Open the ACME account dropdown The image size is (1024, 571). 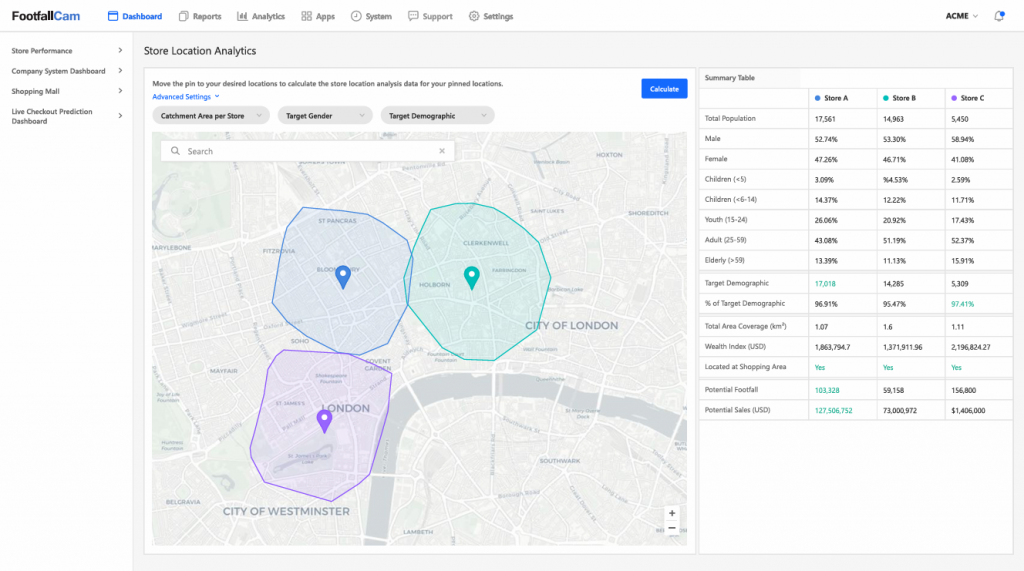[961, 17]
